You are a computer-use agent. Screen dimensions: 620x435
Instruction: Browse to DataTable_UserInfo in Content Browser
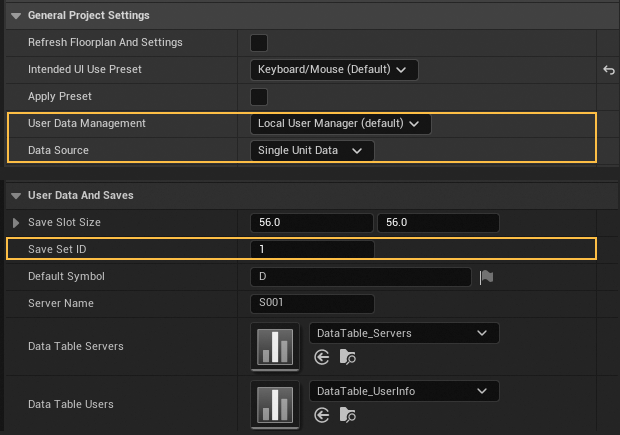(347, 415)
